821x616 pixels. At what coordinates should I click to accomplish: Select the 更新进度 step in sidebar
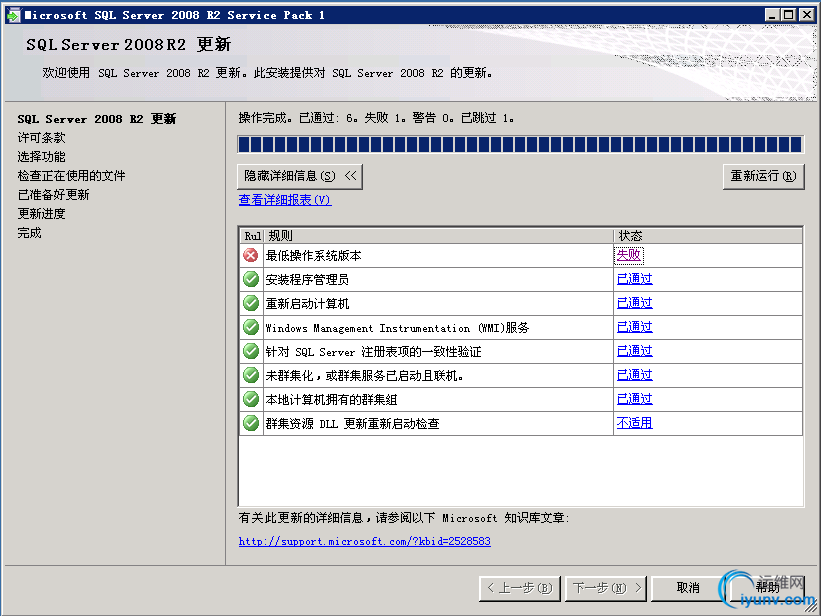41,214
